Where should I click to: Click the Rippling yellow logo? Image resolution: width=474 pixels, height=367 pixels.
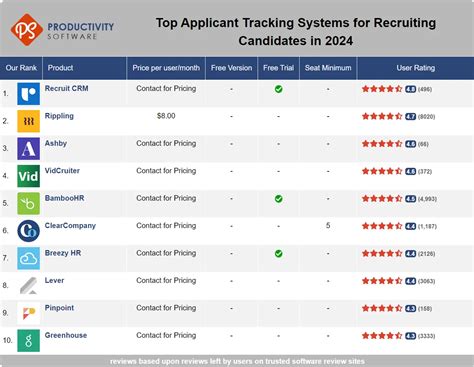(x=29, y=121)
